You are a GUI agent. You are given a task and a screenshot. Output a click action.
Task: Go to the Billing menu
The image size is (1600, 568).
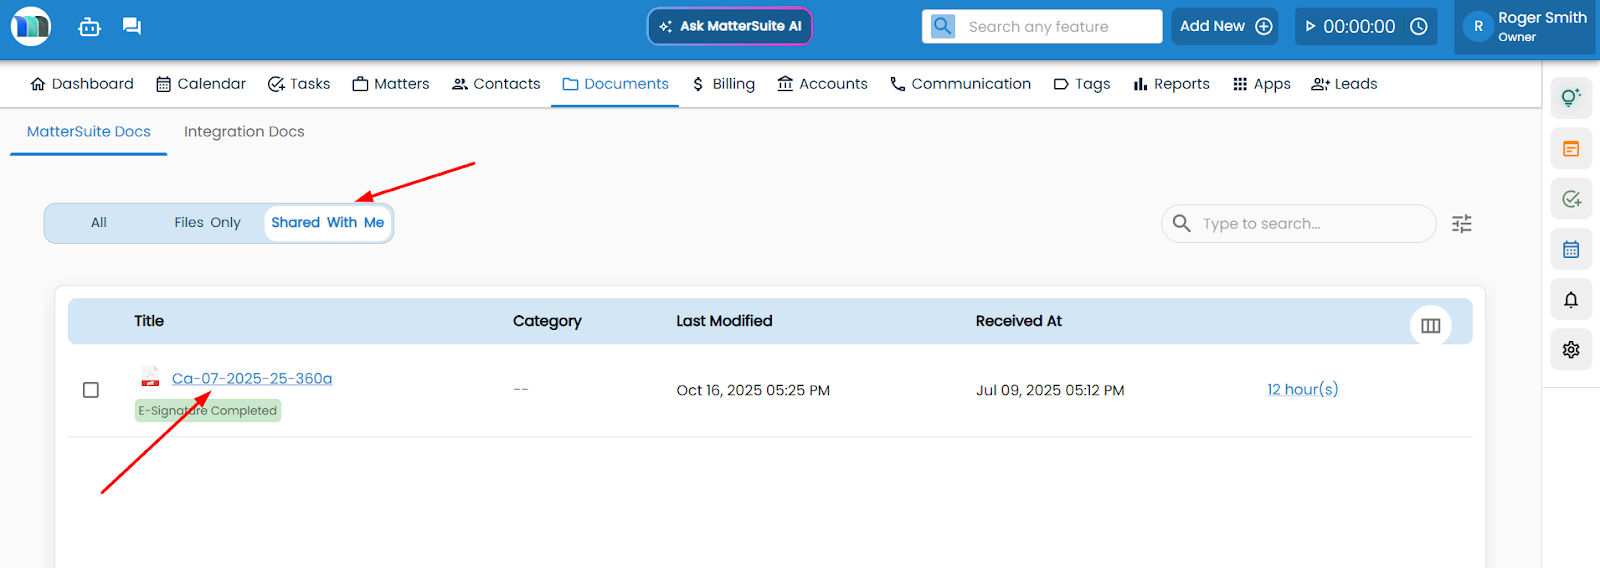723,84
